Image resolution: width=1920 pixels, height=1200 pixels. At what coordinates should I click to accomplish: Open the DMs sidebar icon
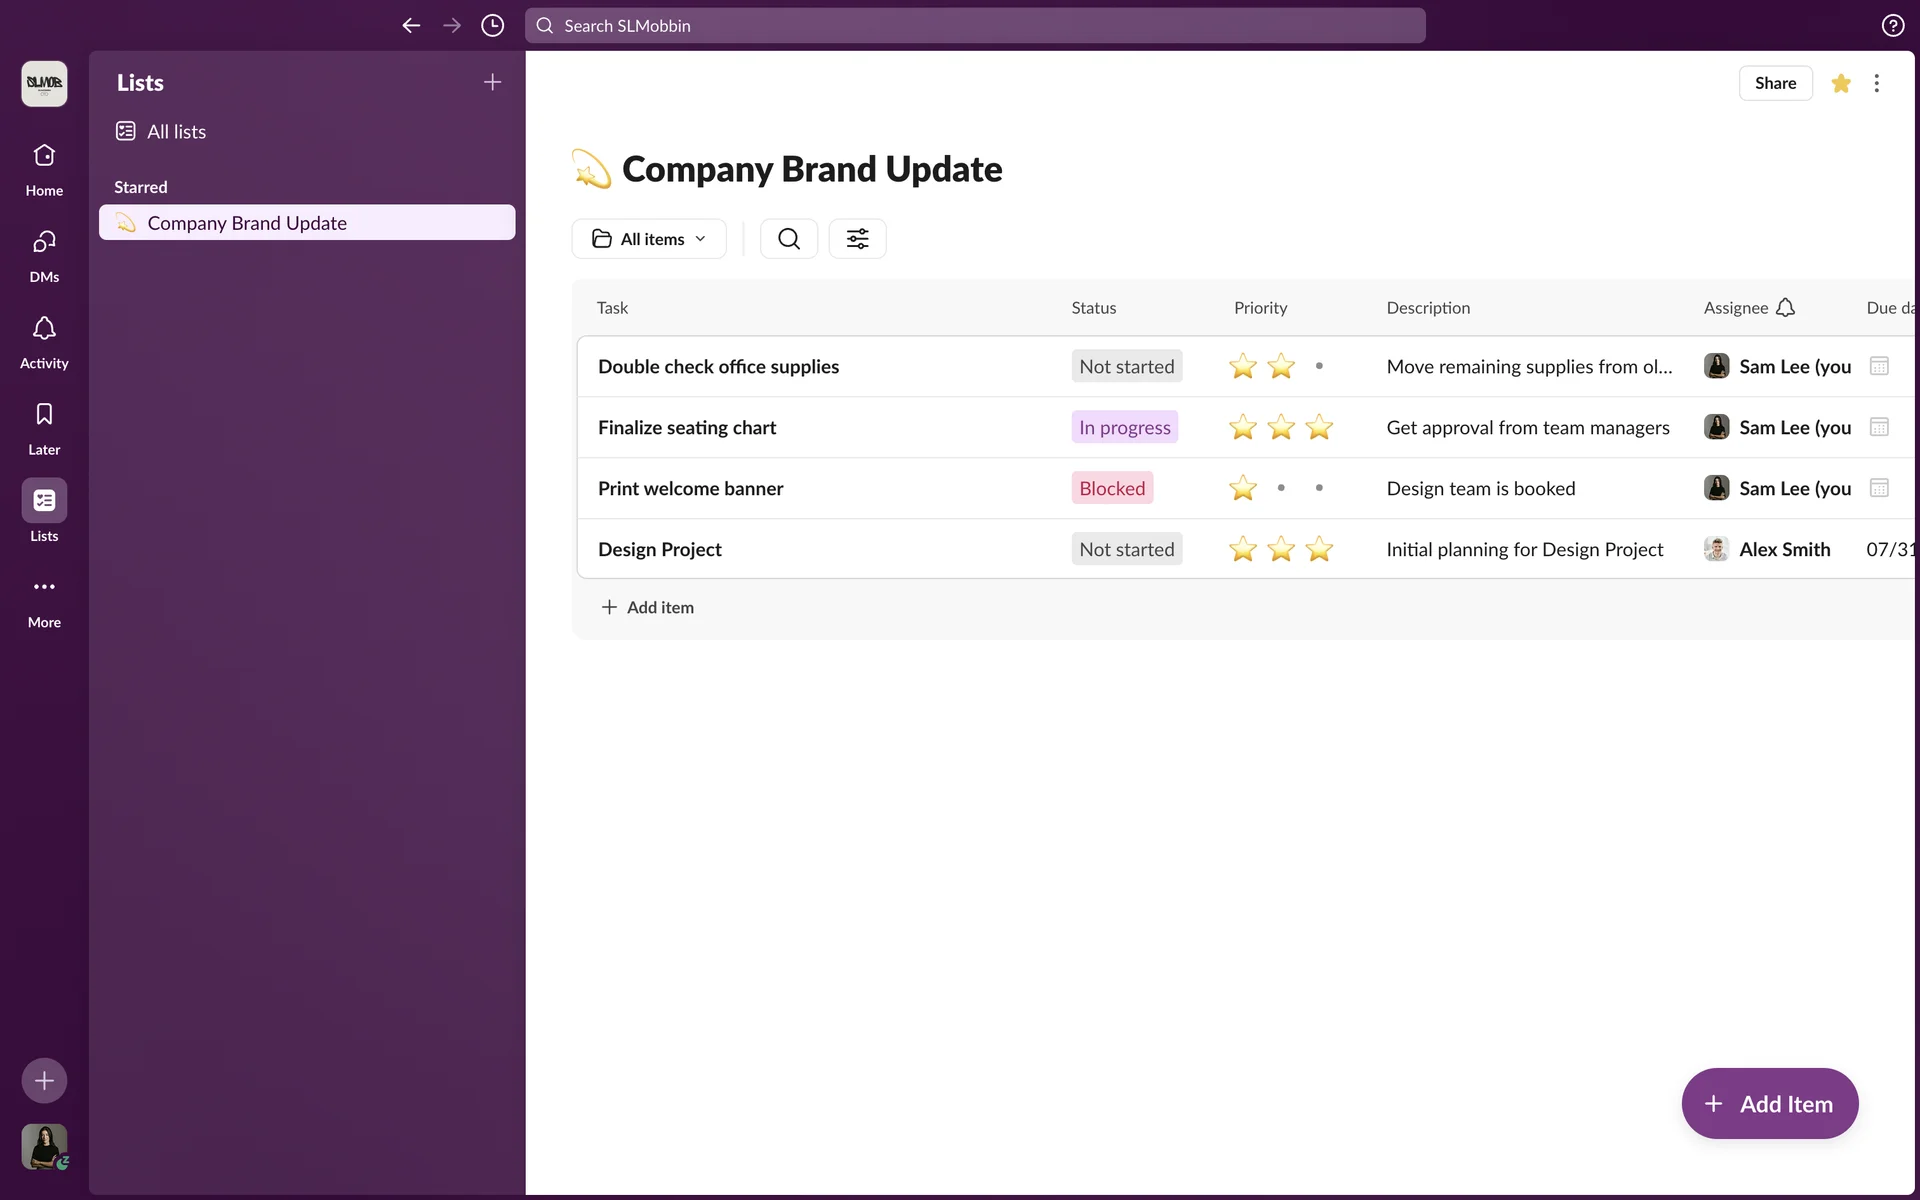tap(44, 242)
